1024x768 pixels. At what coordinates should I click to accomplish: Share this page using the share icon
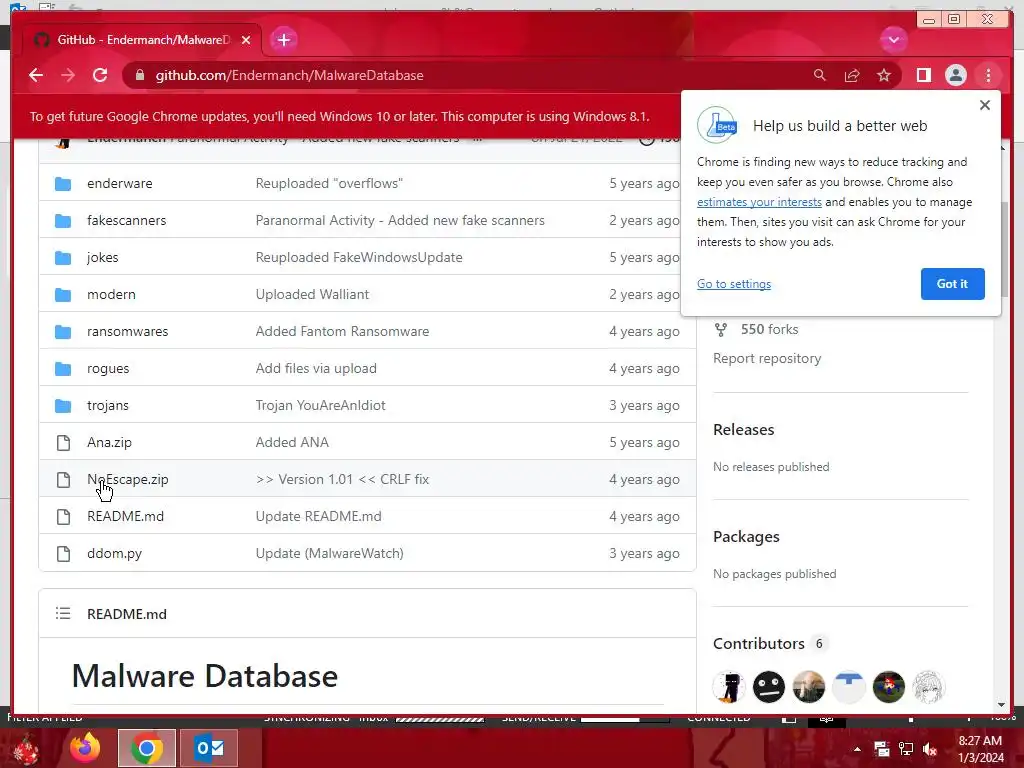852,75
